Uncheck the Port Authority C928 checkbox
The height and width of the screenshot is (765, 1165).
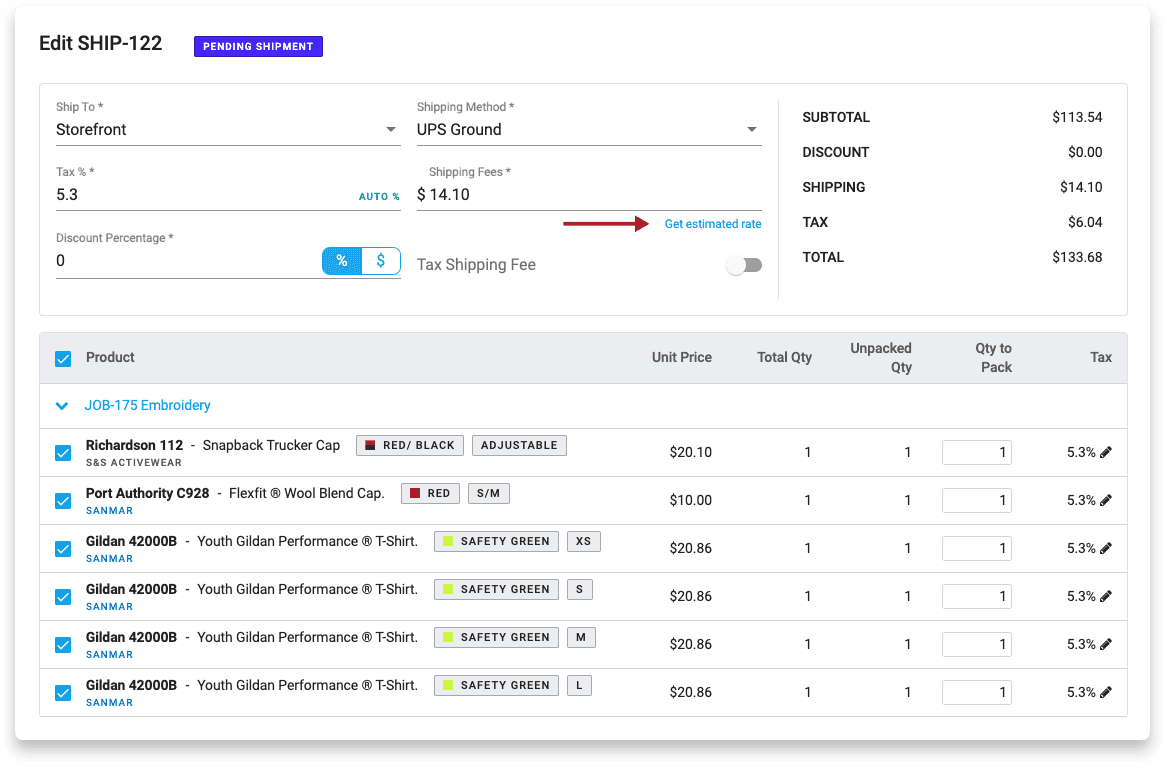coord(63,501)
